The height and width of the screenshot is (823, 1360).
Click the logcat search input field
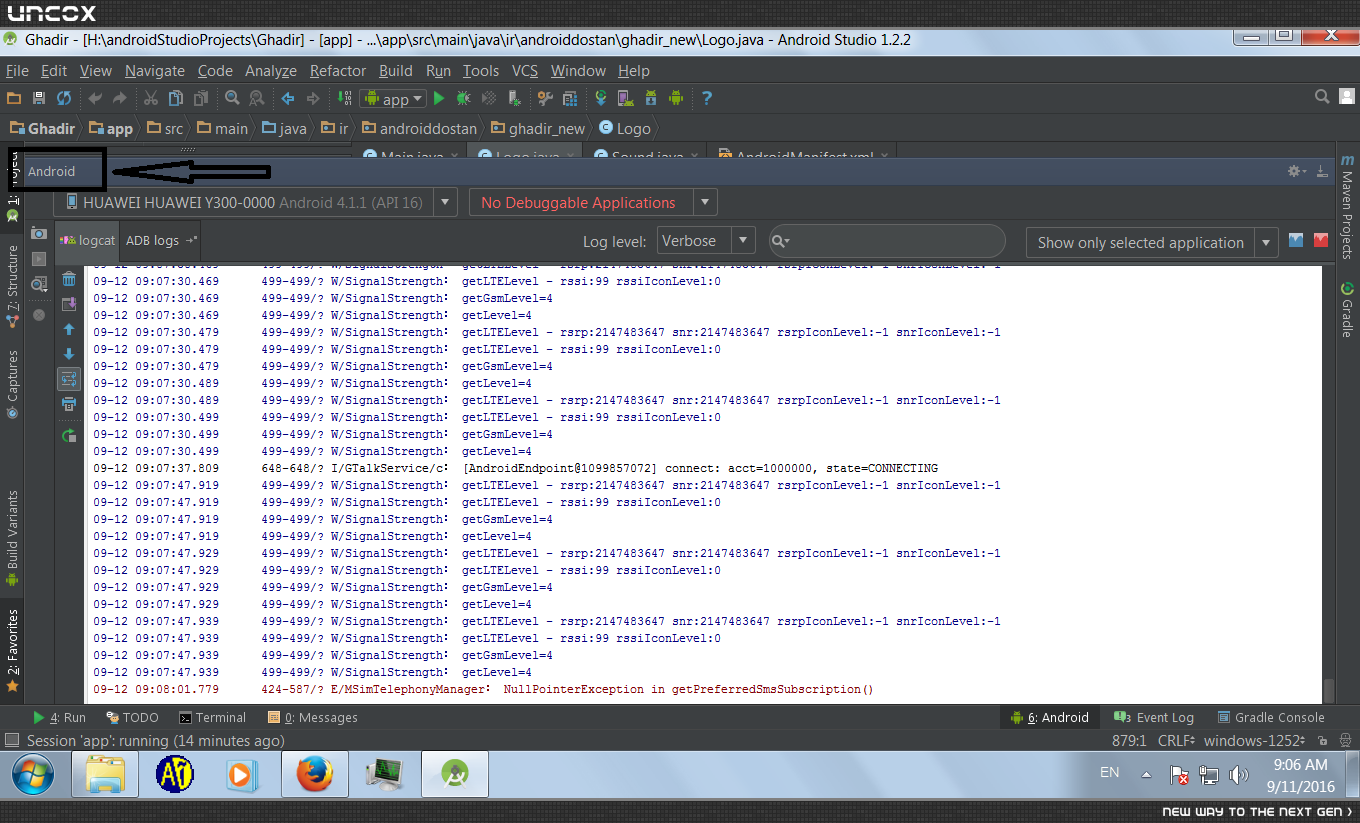pos(887,241)
